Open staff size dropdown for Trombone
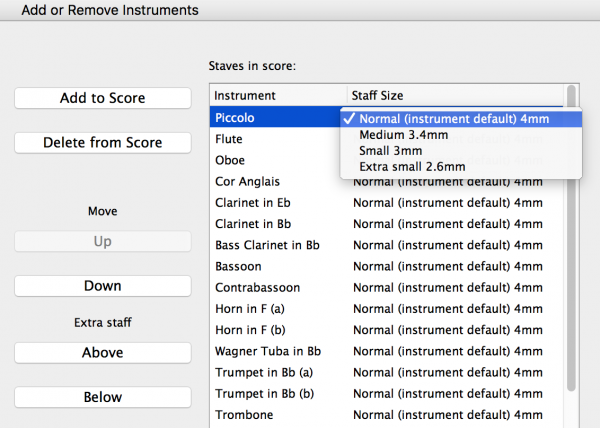 point(448,415)
